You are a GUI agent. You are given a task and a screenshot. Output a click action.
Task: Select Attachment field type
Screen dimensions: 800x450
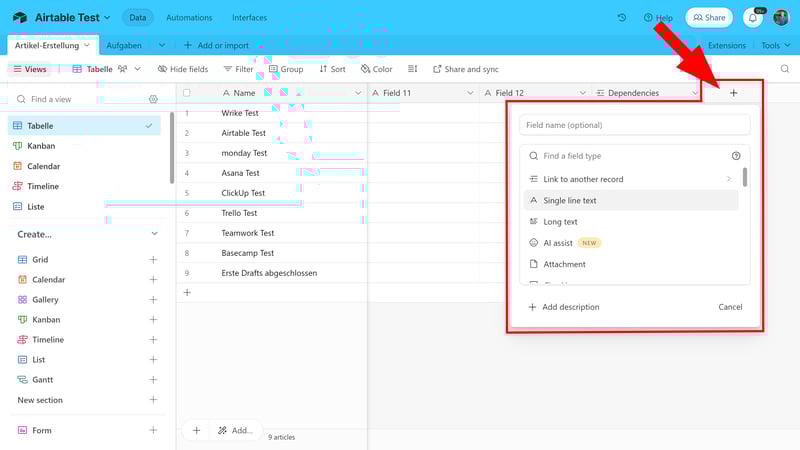pos(631,264)
